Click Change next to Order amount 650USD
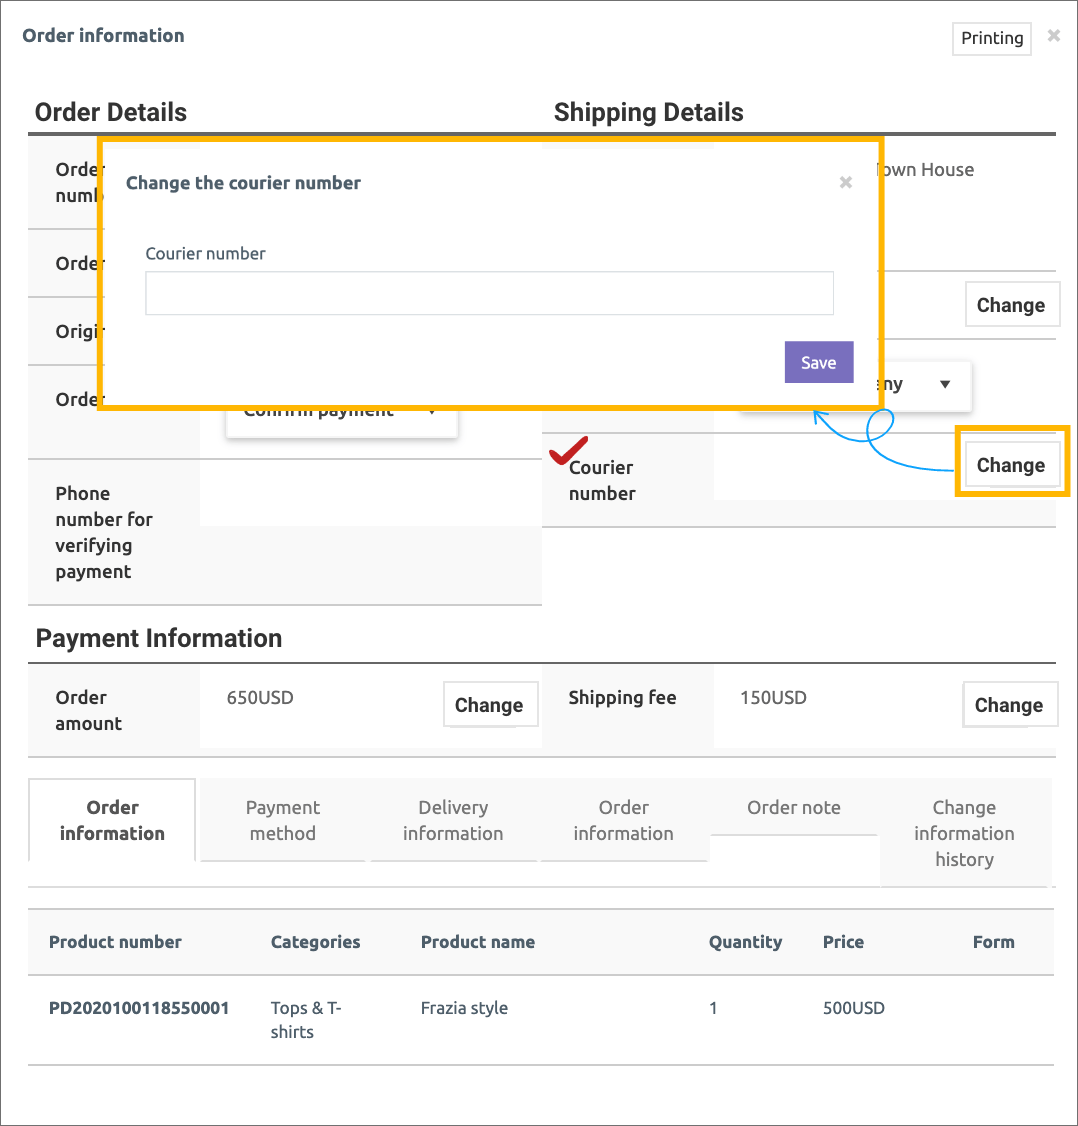The height and width of the screenshot is (1126, 1078). [x=489, y=705]
